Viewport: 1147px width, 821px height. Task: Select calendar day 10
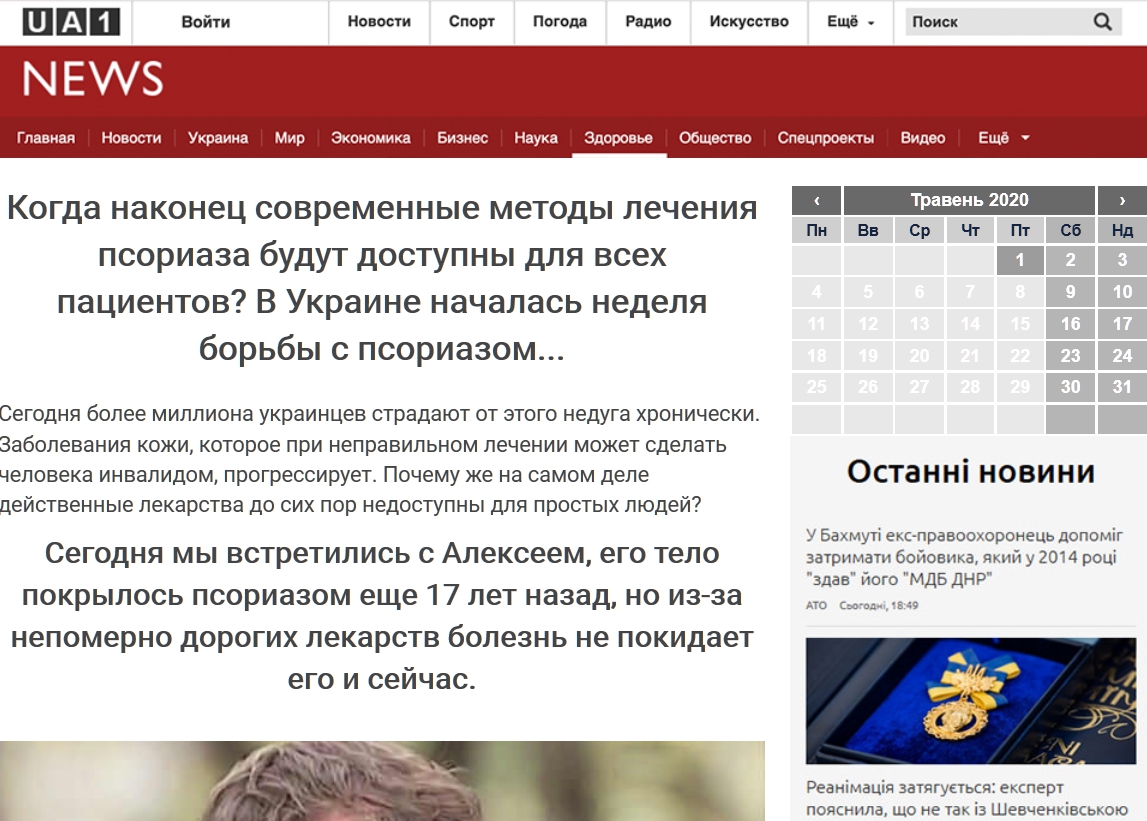[1122, 292]
